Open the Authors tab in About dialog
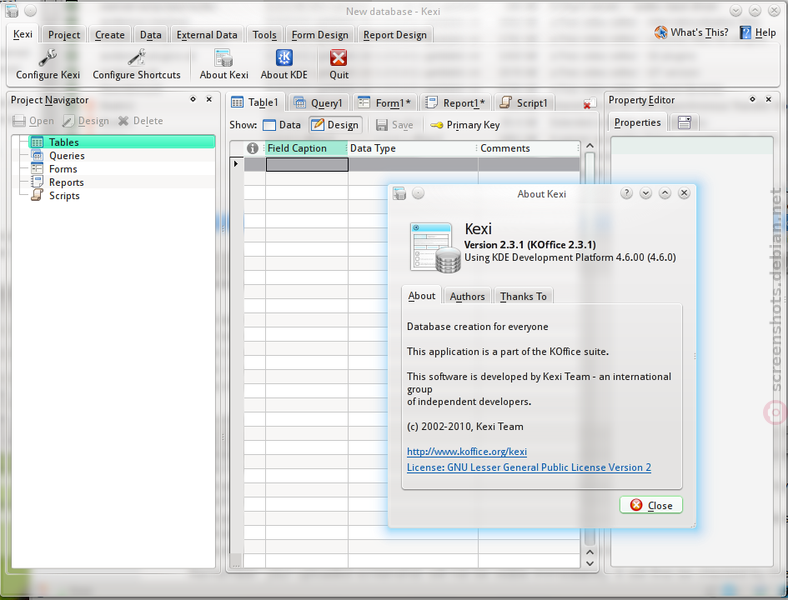The height and width of the screenshot is (600, 788). click(x=467, y=296)
